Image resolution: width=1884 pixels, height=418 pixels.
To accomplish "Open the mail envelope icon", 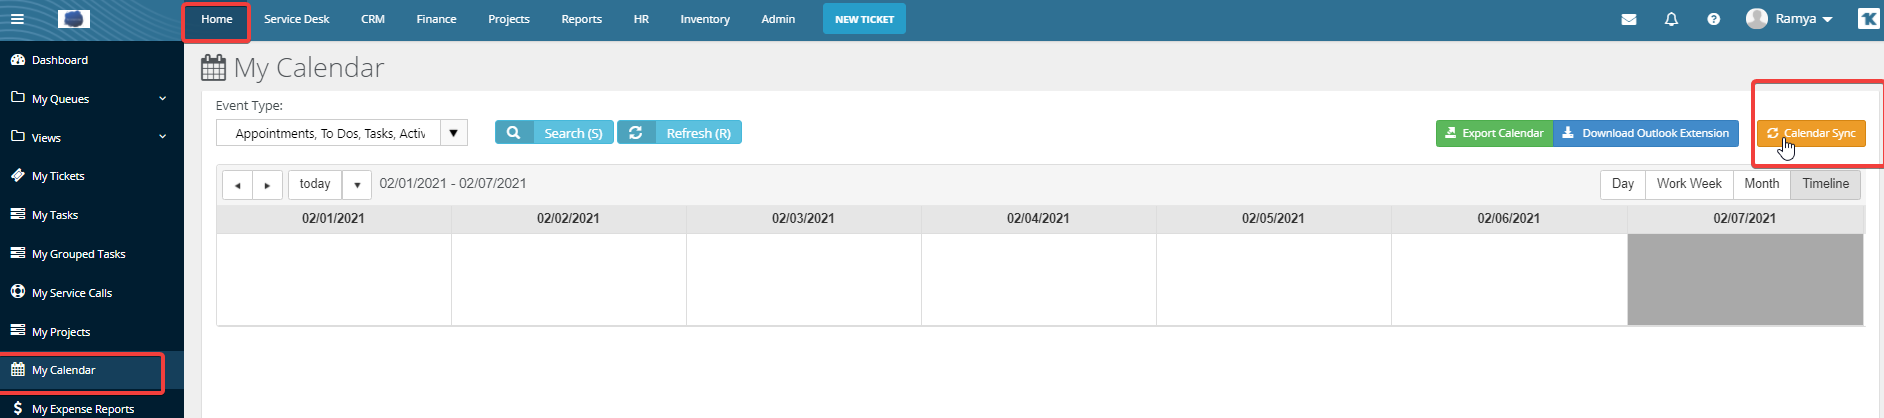I will (1629, 19).
